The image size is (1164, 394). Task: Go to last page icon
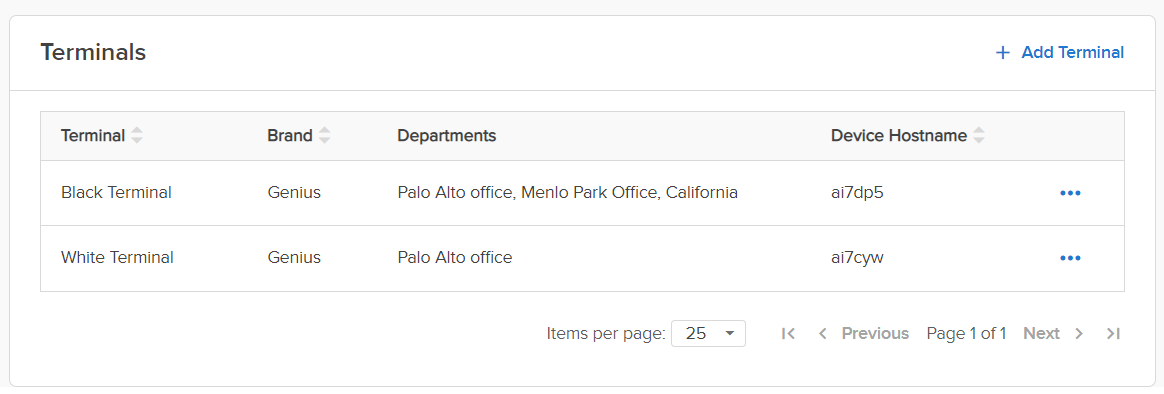1112,334
